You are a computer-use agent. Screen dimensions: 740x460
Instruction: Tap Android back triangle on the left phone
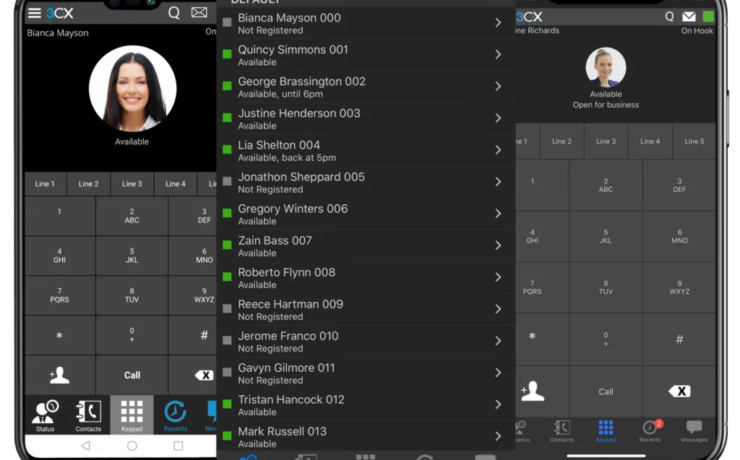(x=84, y=446)
